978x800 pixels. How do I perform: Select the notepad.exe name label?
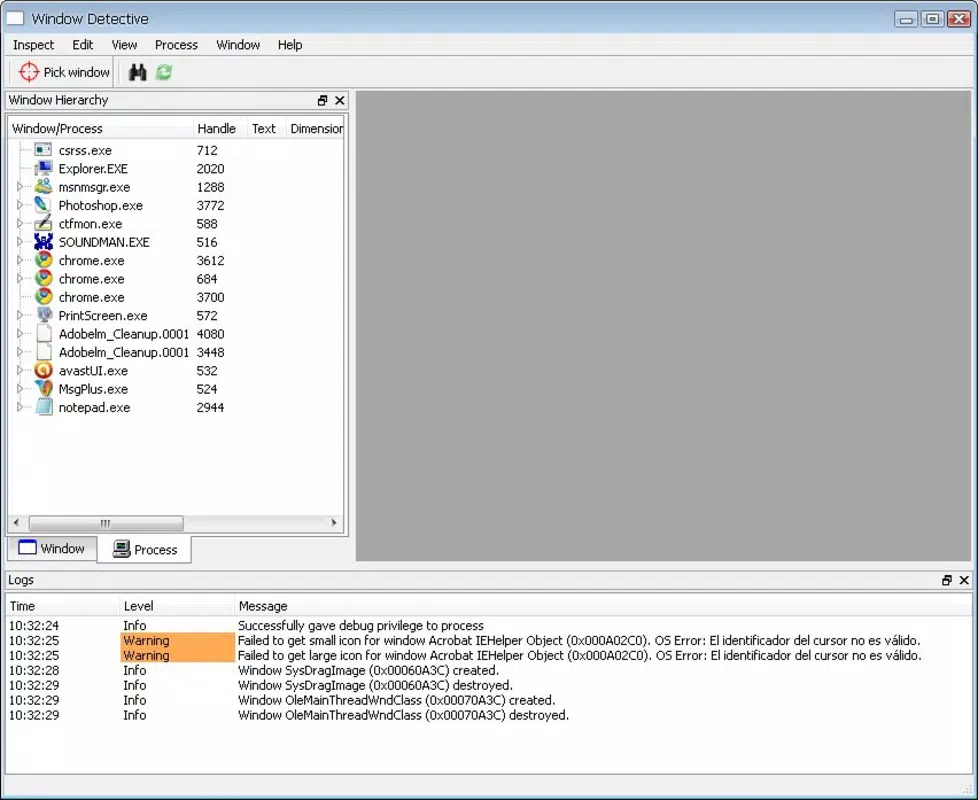coord(94,408)
